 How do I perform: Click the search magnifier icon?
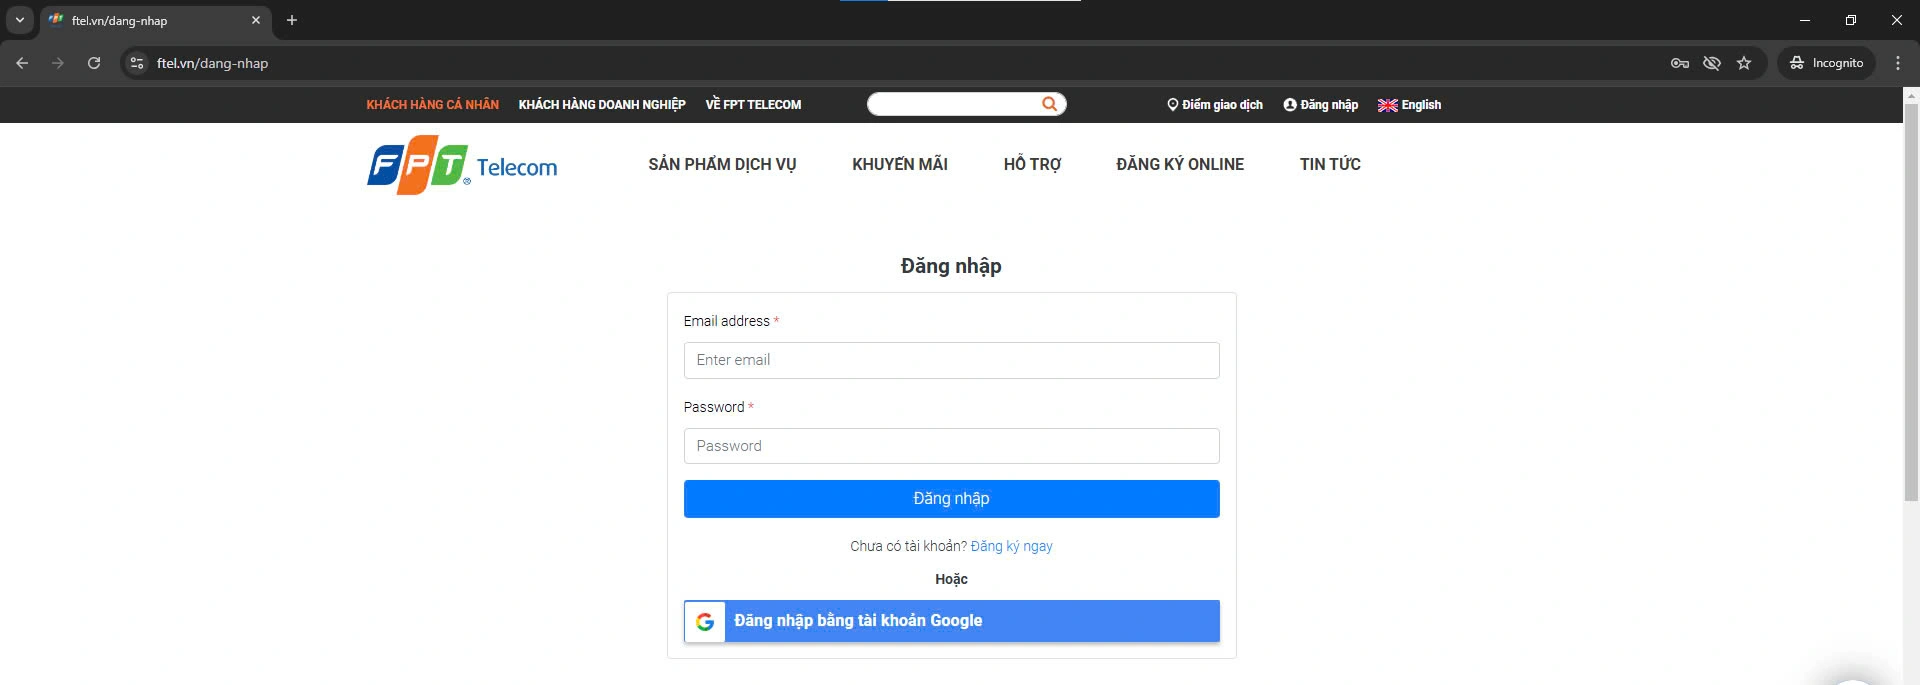tap(1049, 104)
